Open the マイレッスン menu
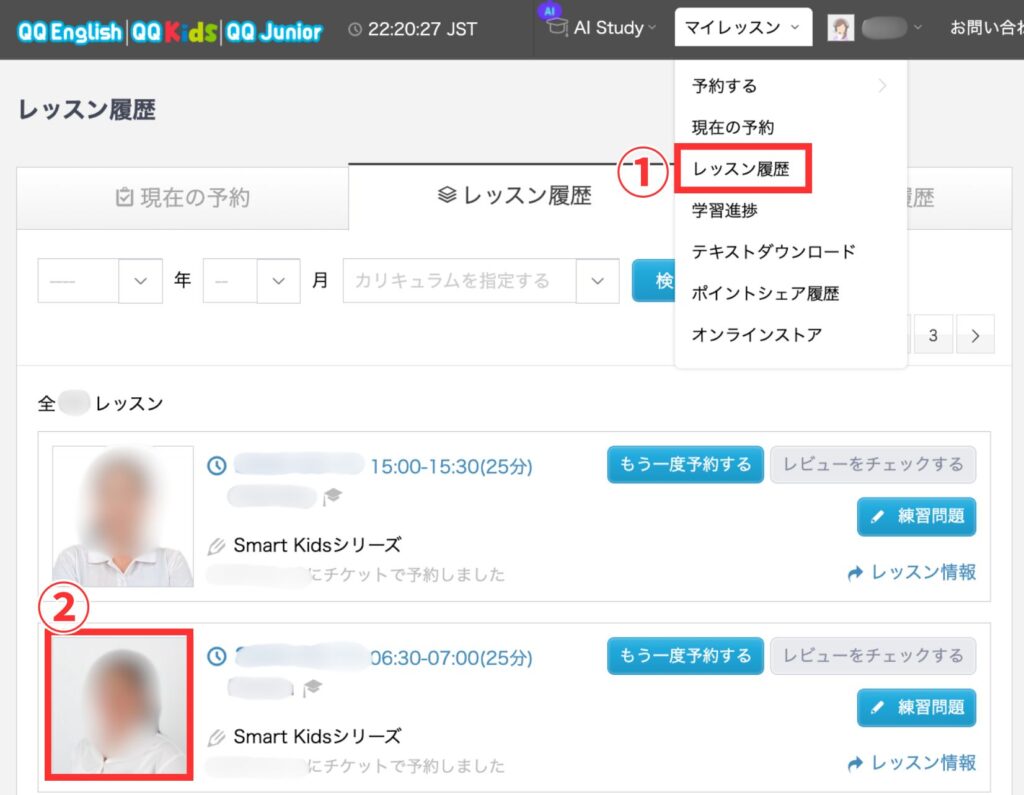 744,28
